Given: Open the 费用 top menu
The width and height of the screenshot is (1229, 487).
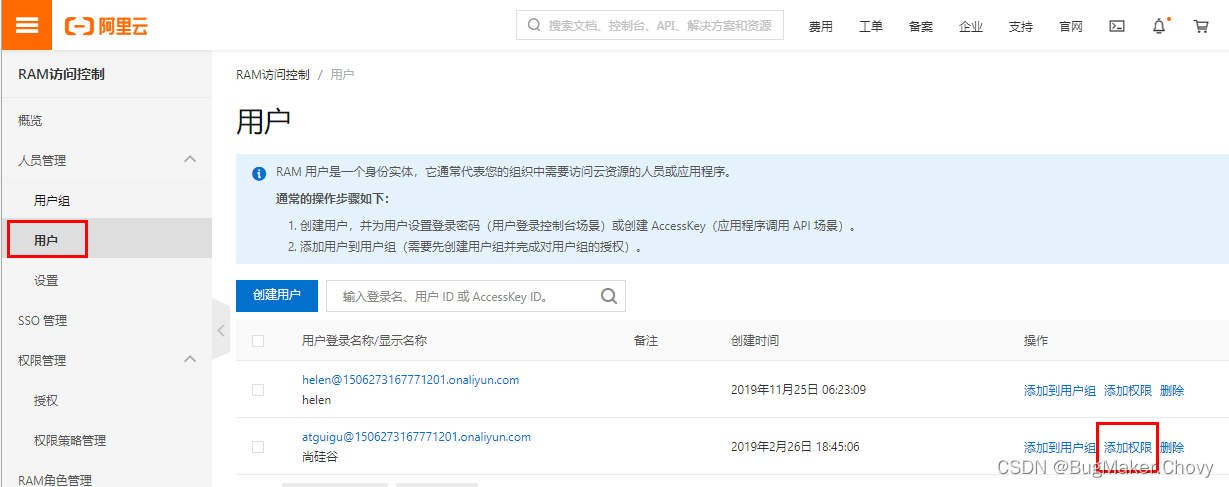Looking at the screenshot, I should pyautogui.click(x=820, y=27).
